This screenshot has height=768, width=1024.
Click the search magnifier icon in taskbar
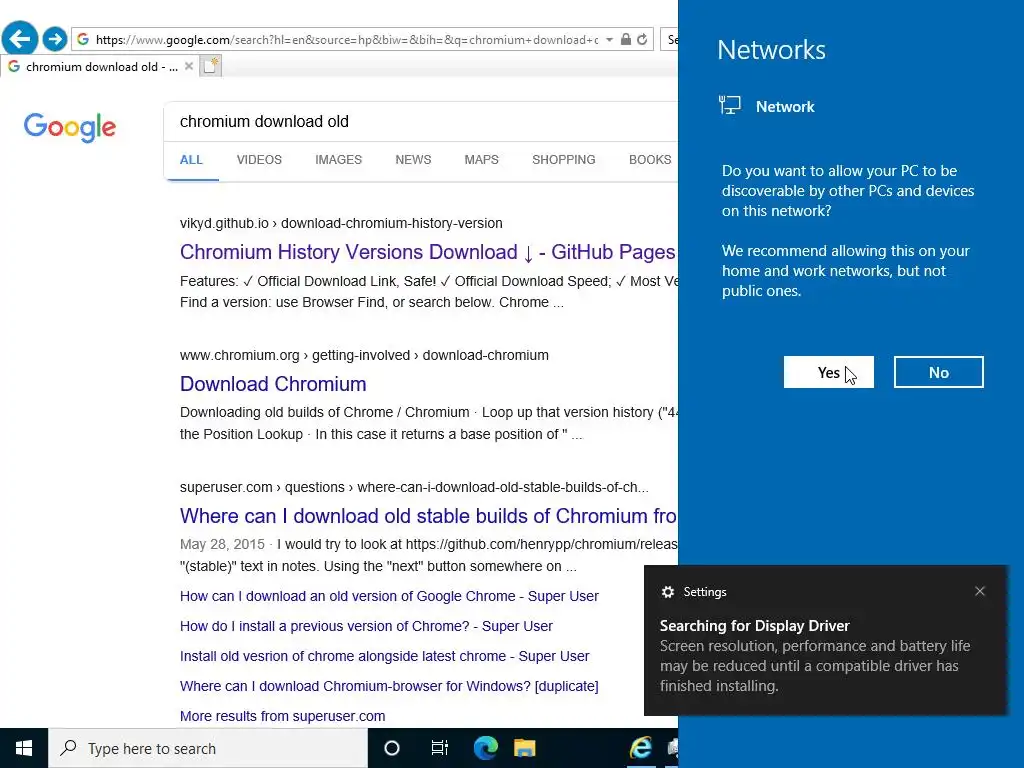point(69,748)
